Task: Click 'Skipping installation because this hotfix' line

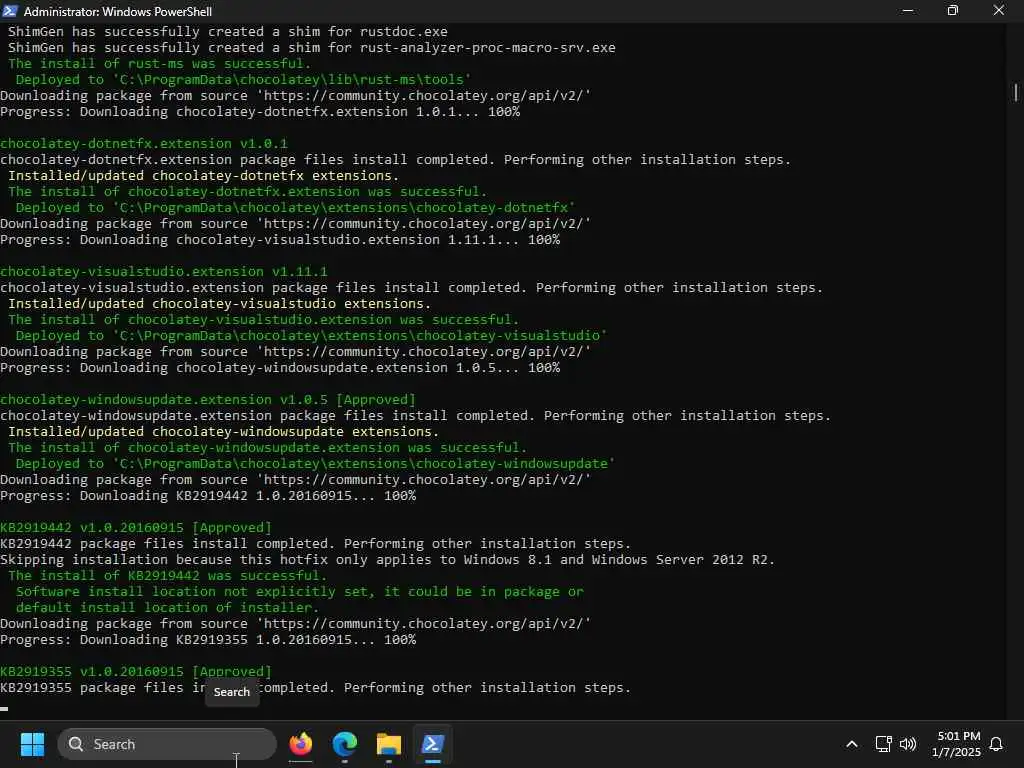Action: coord(387,560)
